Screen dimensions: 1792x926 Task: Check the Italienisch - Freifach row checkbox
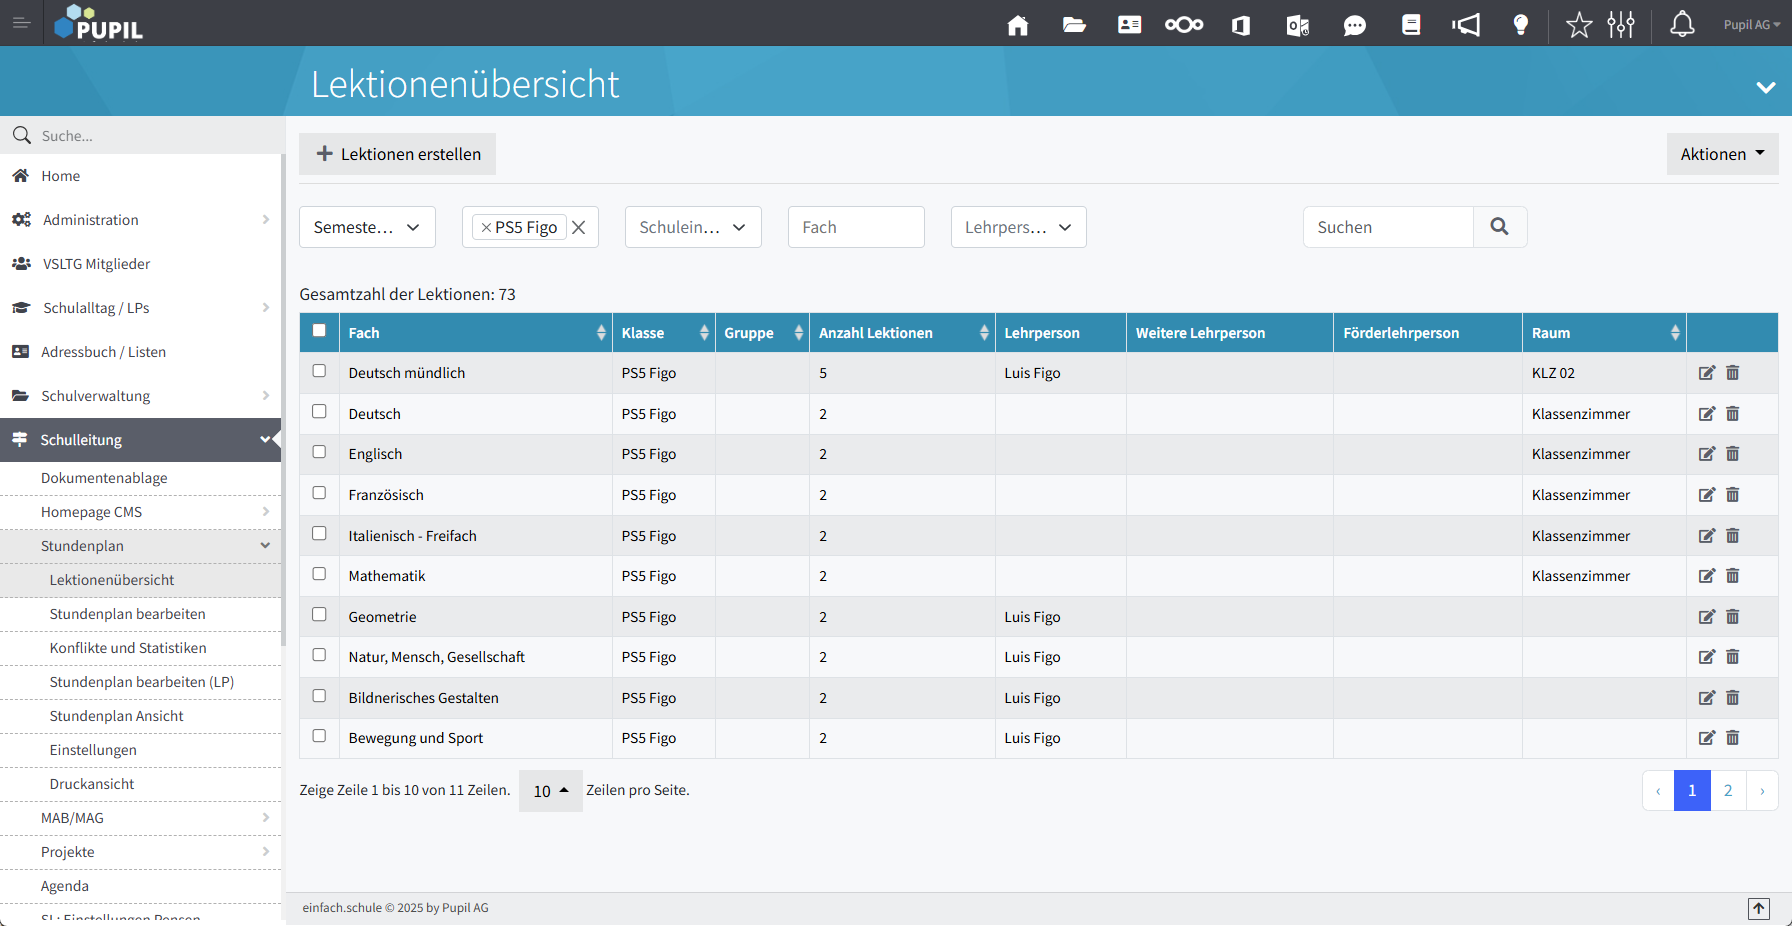pos(319,534)
